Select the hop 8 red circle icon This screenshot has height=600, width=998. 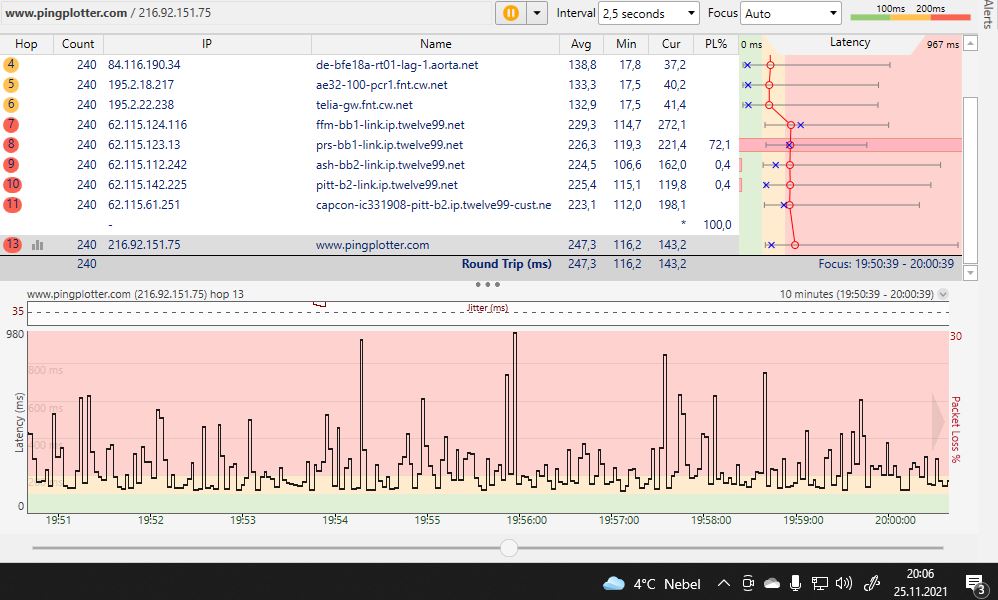tap(11, 144)
